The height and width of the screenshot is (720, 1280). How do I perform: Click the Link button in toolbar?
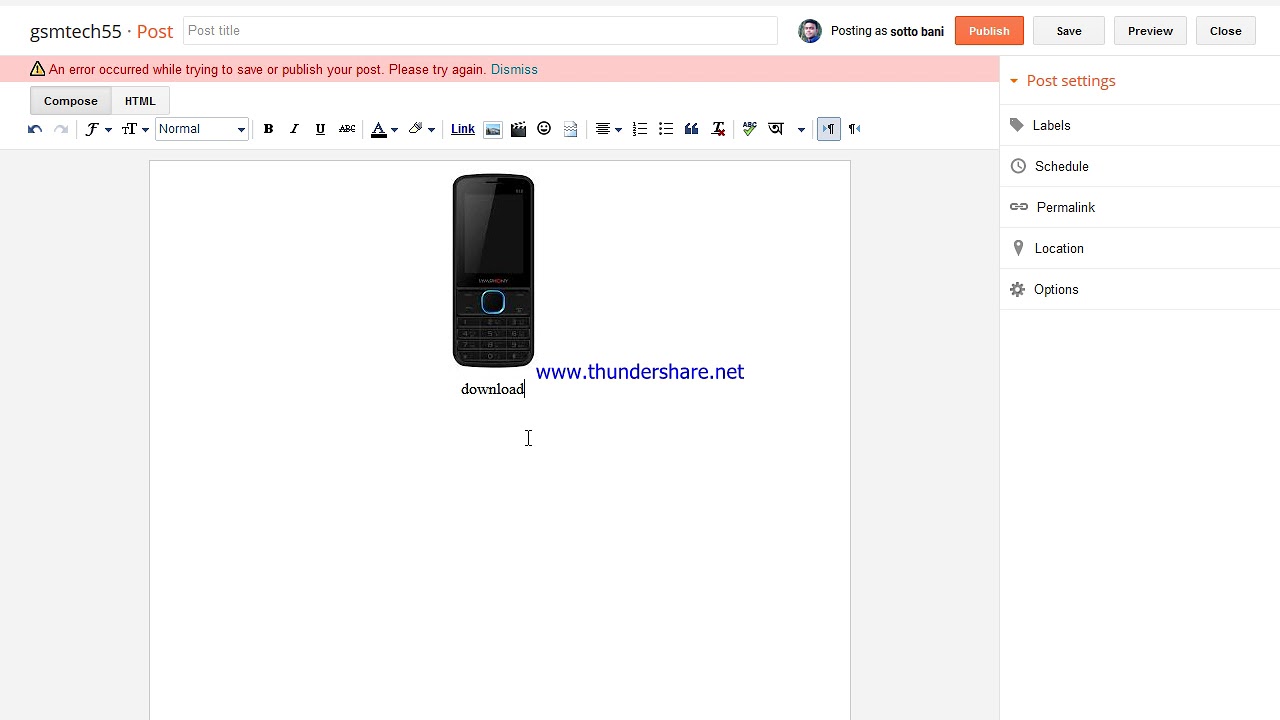pos(463,129)
